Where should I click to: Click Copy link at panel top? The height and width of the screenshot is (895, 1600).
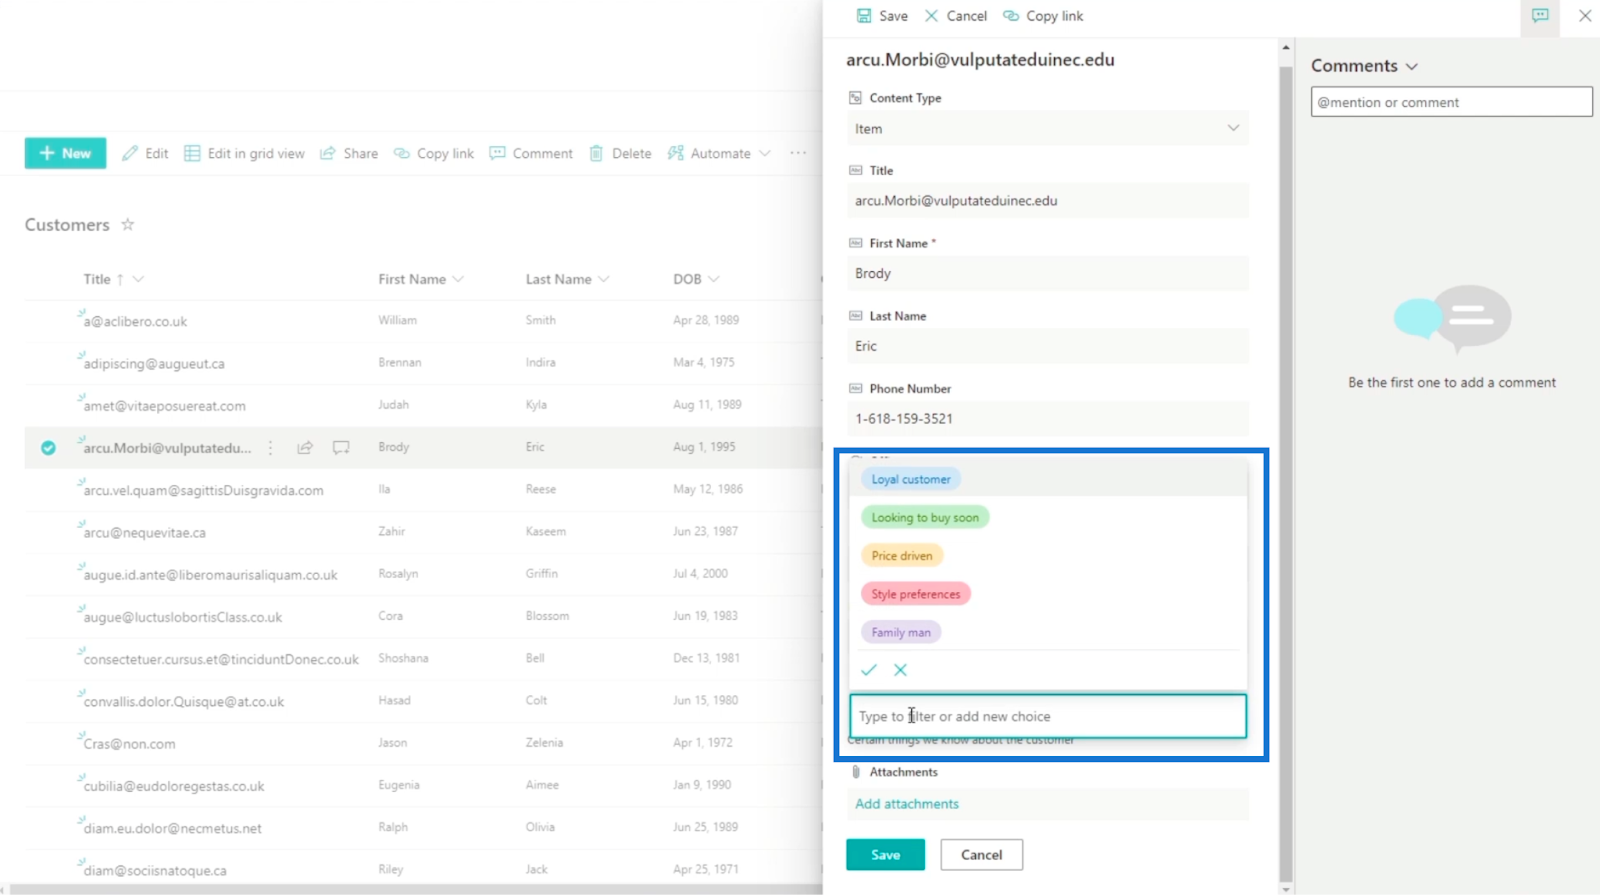[x=1043, y=16]
